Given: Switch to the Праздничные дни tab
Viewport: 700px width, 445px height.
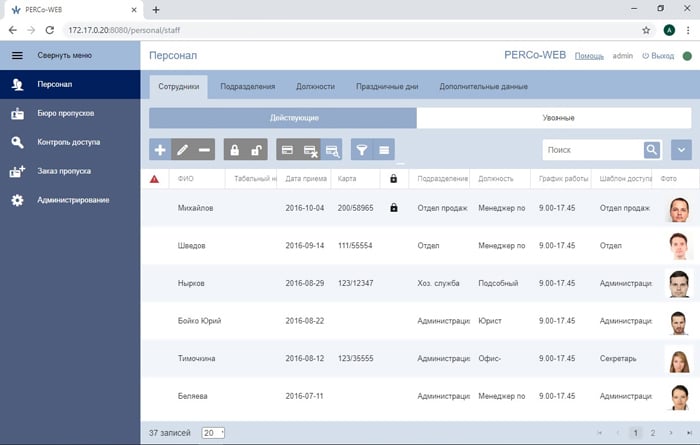Looking at the screenshot, I should 387,87.
